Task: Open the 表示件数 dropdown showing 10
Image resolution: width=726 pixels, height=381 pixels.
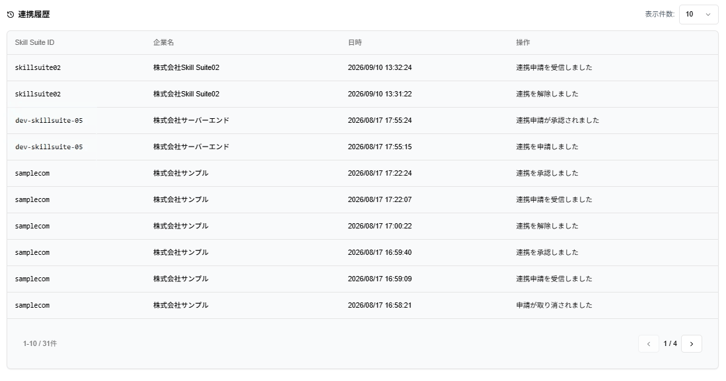Action: [698, 14]
